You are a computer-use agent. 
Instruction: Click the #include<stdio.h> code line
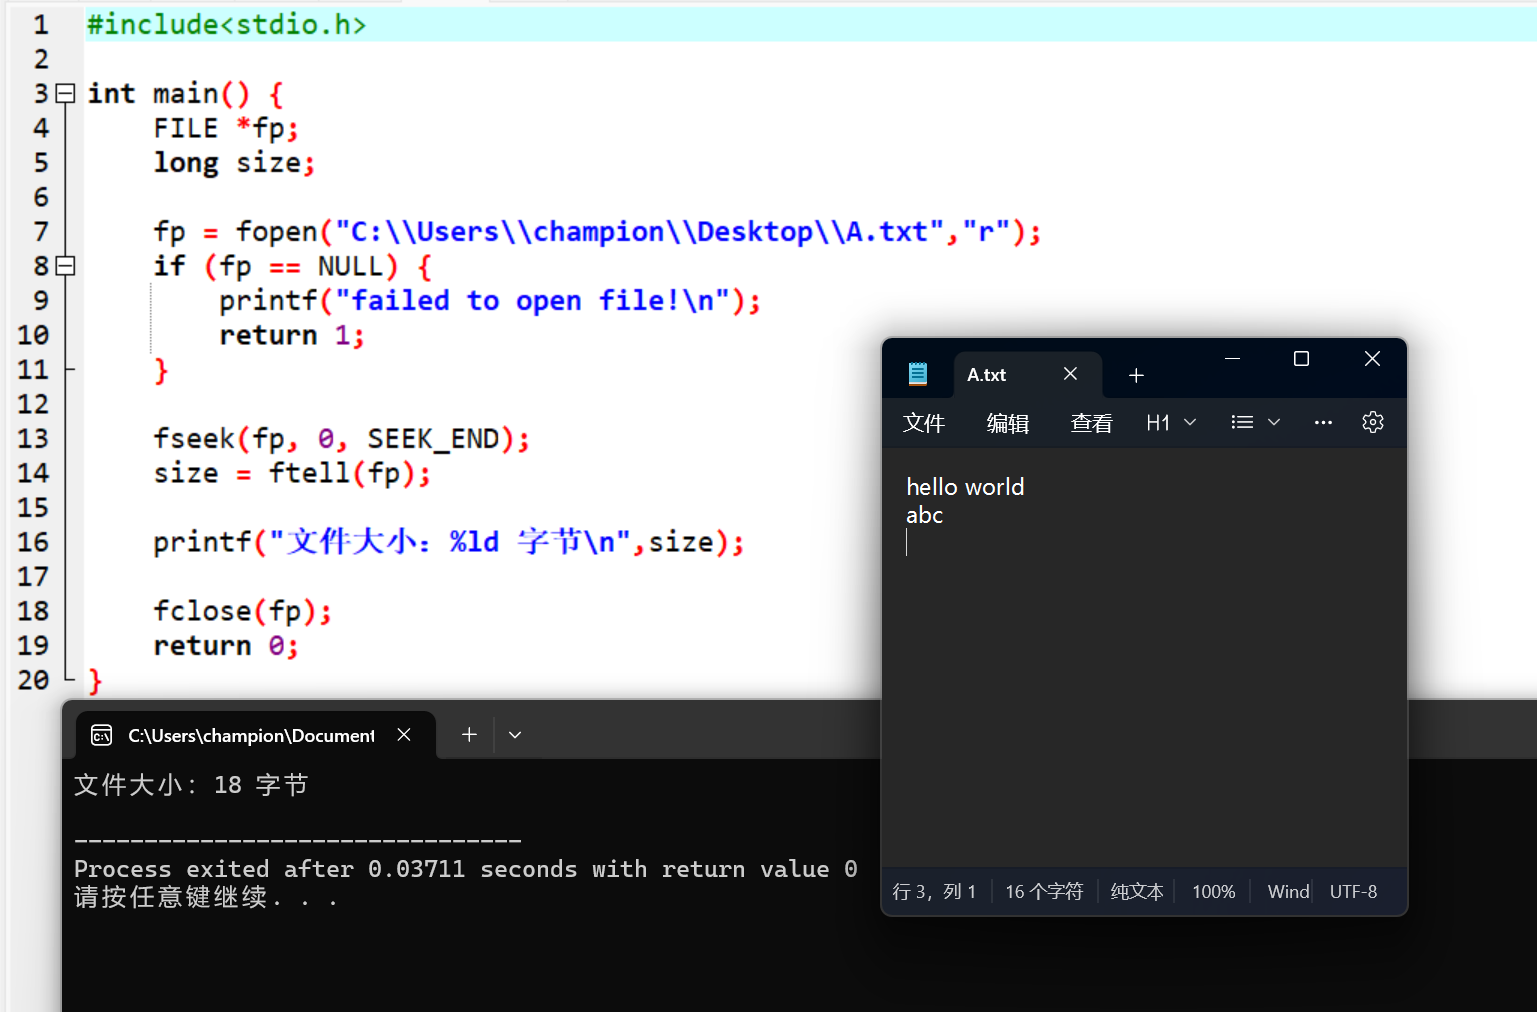pyautogui.click(x=227, y=24)
